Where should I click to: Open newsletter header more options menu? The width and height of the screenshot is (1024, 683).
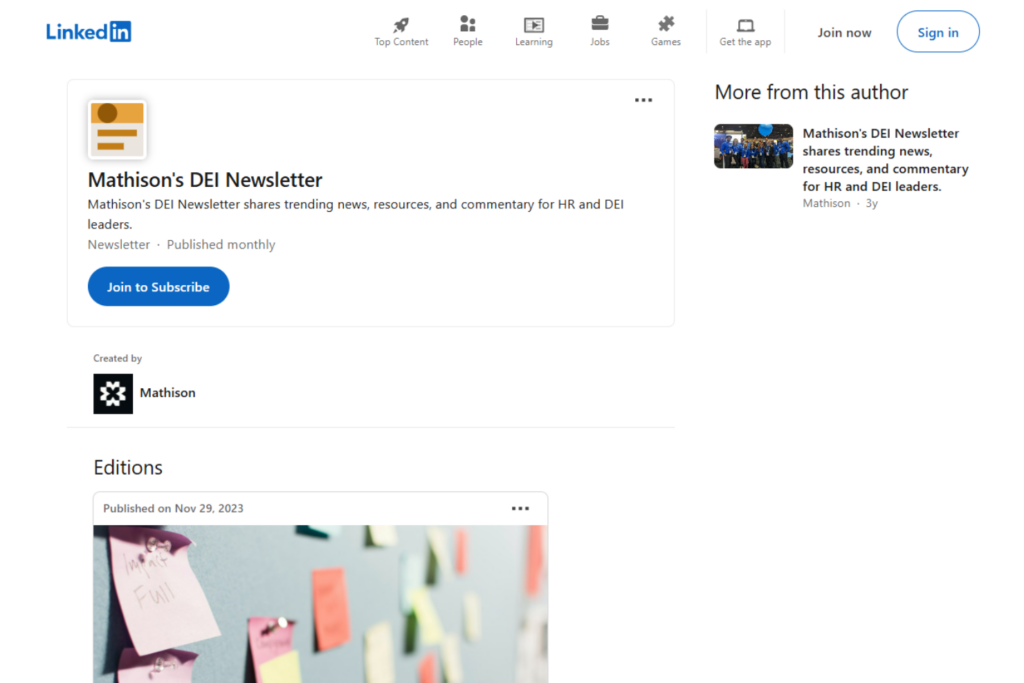point(643,100)
